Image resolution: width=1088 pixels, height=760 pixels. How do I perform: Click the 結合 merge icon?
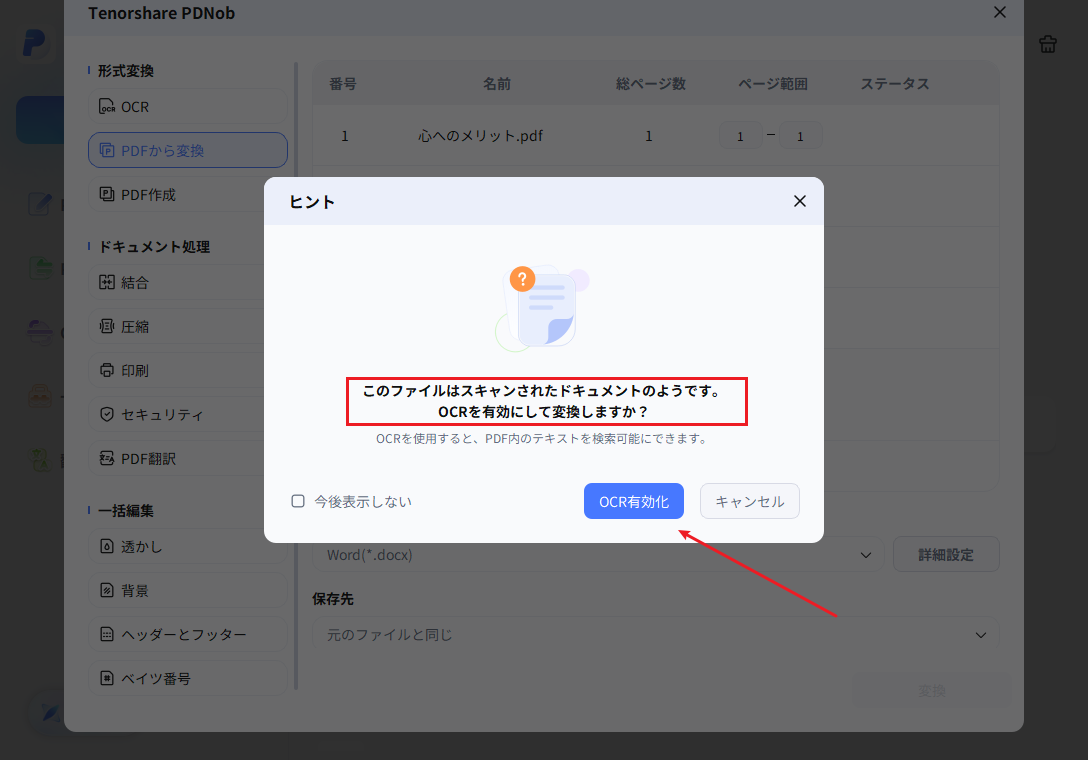point(107,282)
